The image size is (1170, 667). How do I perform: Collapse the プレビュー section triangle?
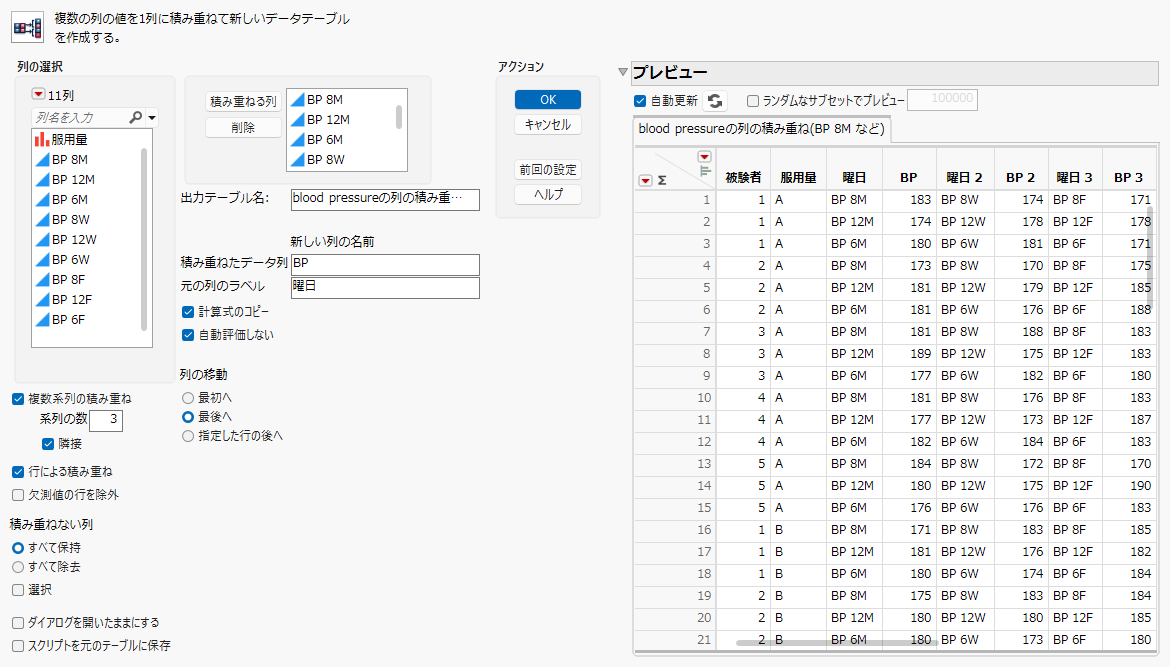tap(623, 72)
